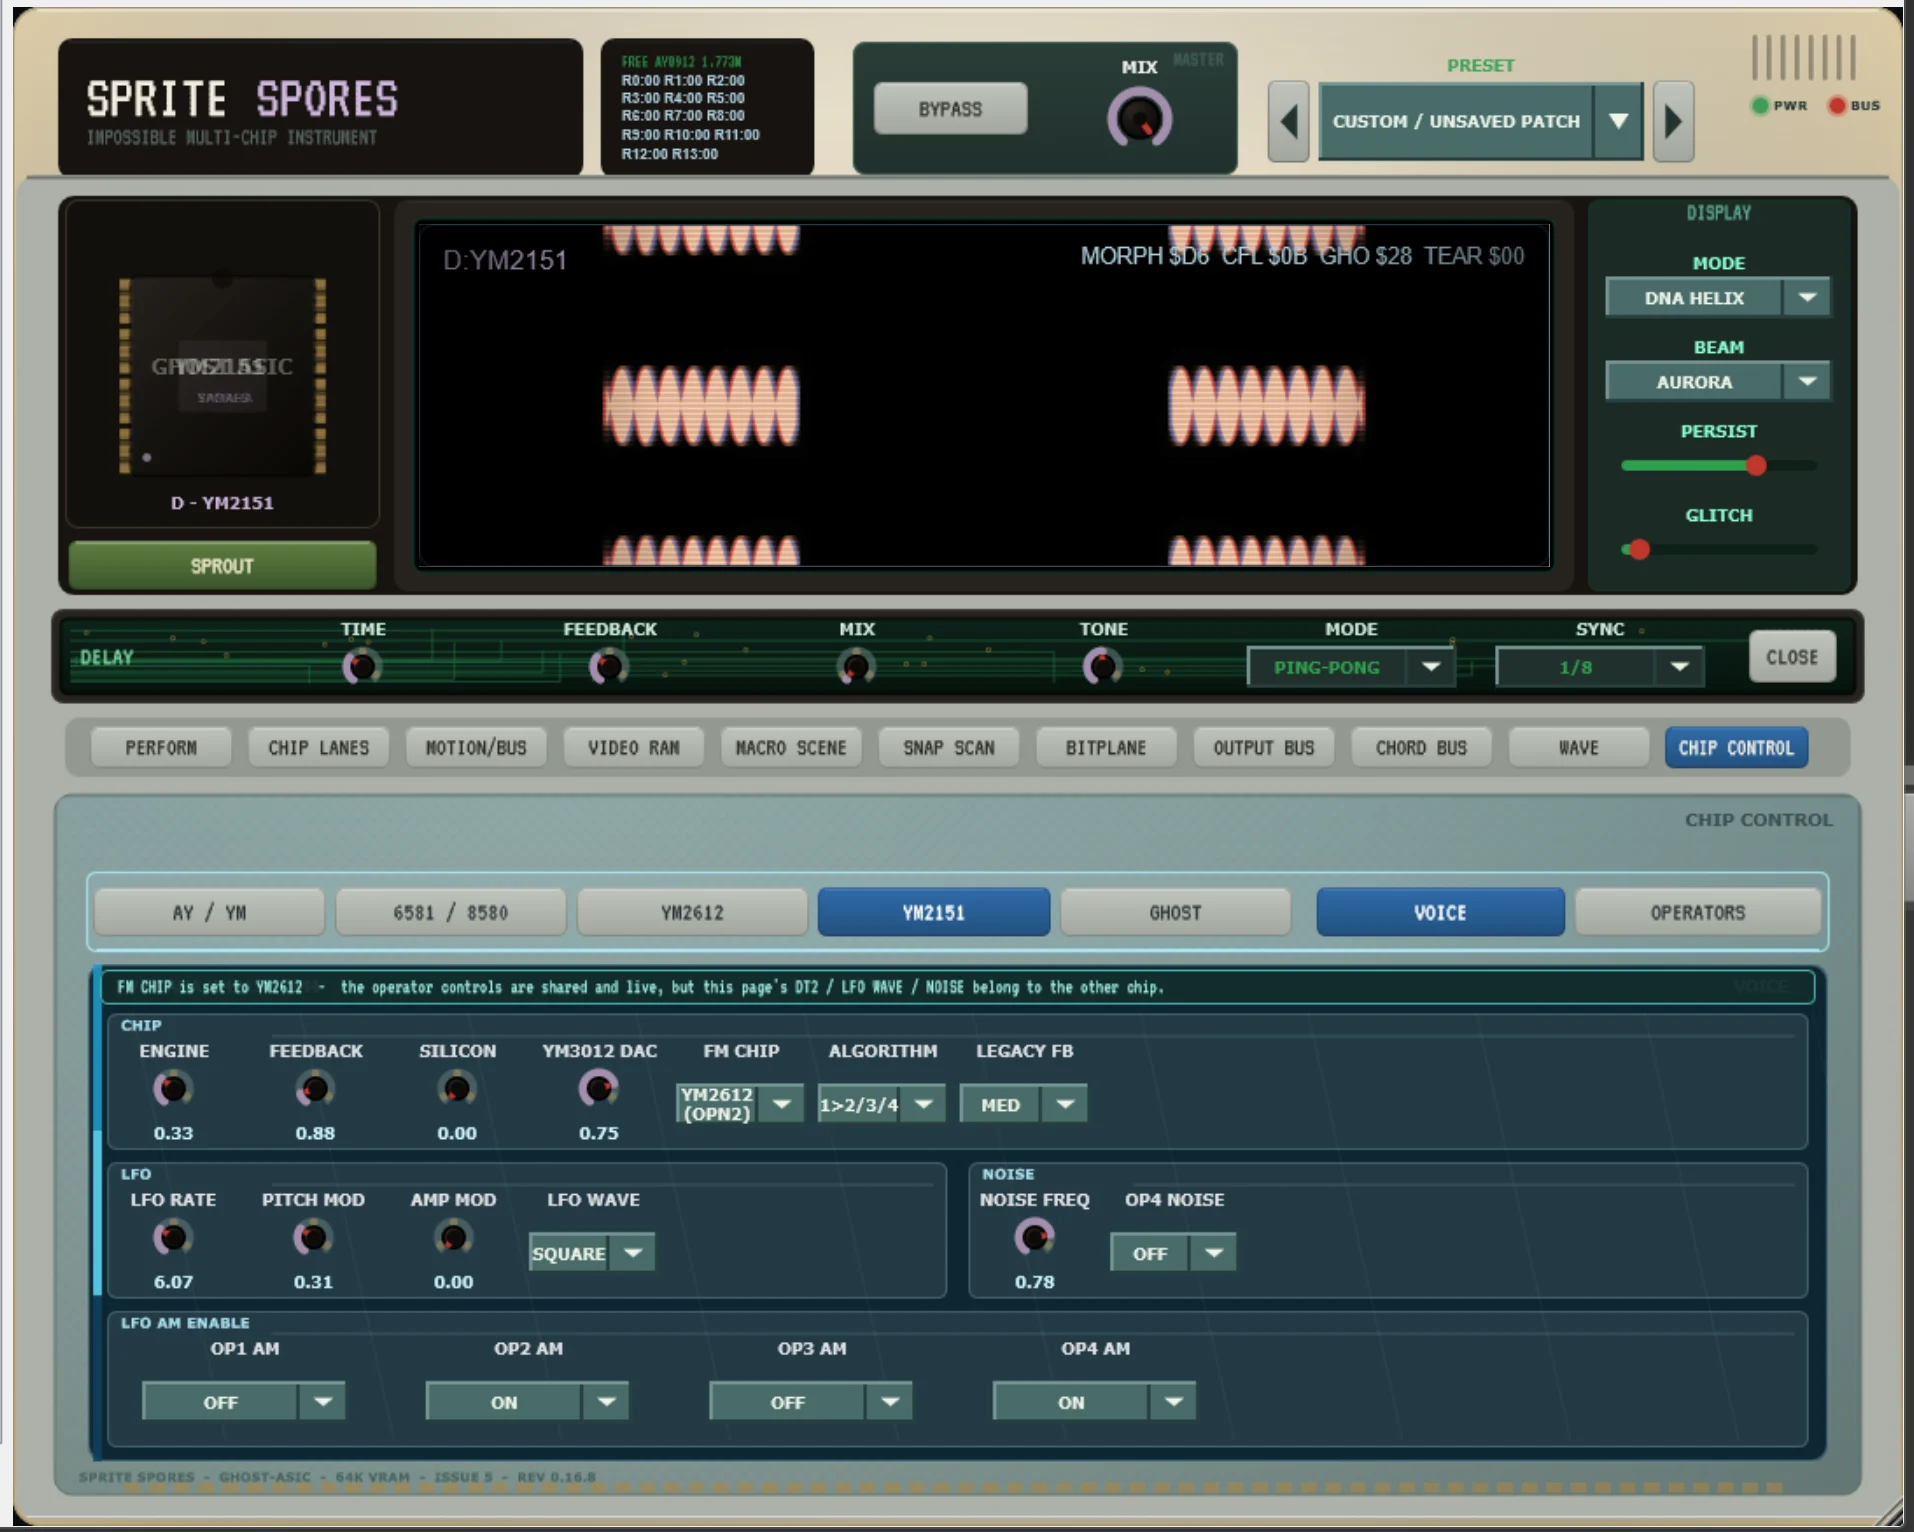Click the delay TONE knob

tap(1102, 666)
